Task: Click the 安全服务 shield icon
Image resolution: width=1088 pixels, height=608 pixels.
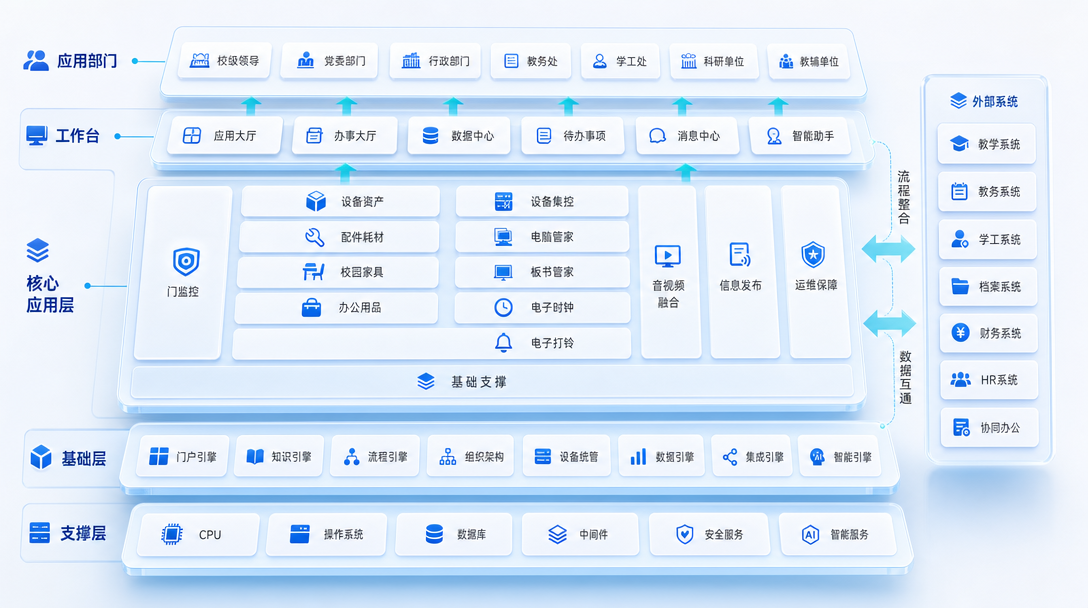Action: pyautogui.click(x=685, y=534)
